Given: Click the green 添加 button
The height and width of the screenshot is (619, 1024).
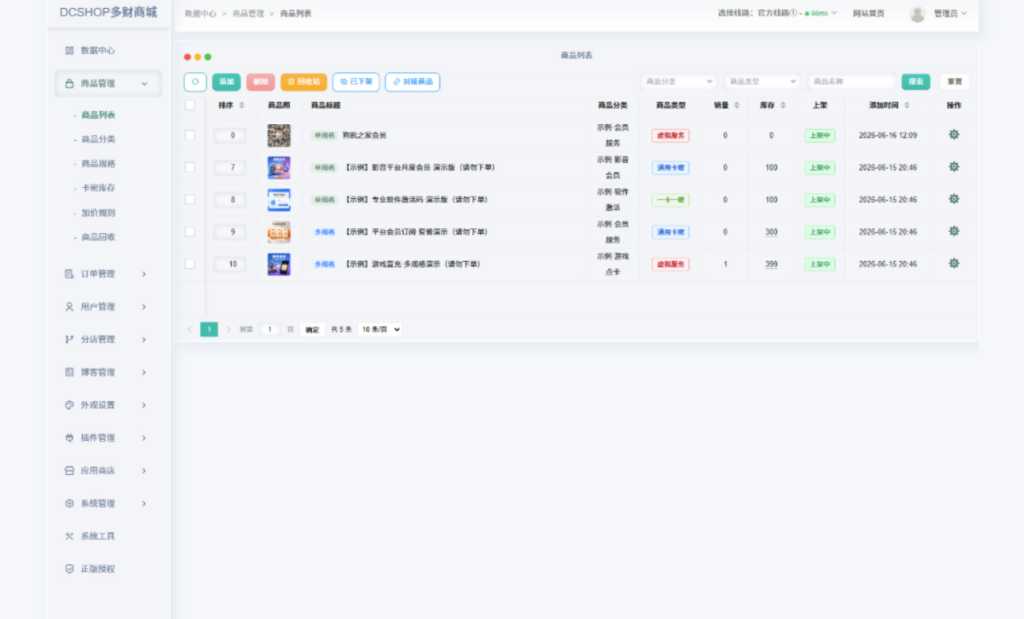Looking at the screenshot, I should [227, 82].
